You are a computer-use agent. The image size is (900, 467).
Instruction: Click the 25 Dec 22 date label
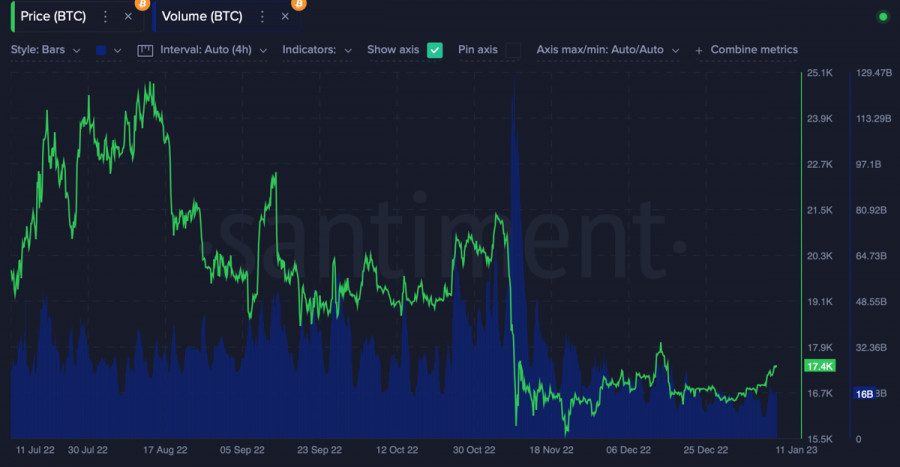pyautogui.click(x=705, y=450)
